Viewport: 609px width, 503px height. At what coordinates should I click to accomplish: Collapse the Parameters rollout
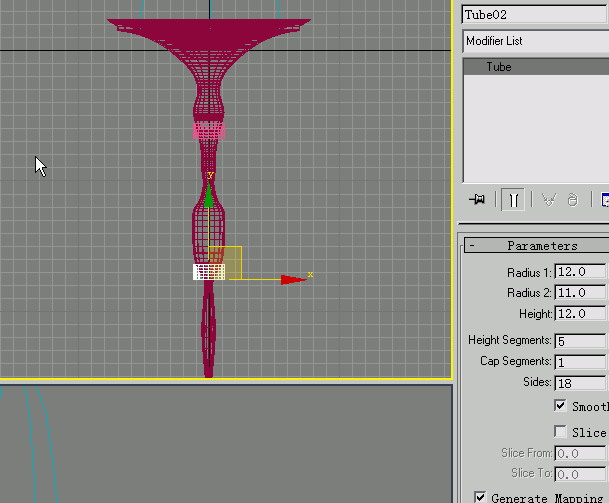(x=537, y=245)
